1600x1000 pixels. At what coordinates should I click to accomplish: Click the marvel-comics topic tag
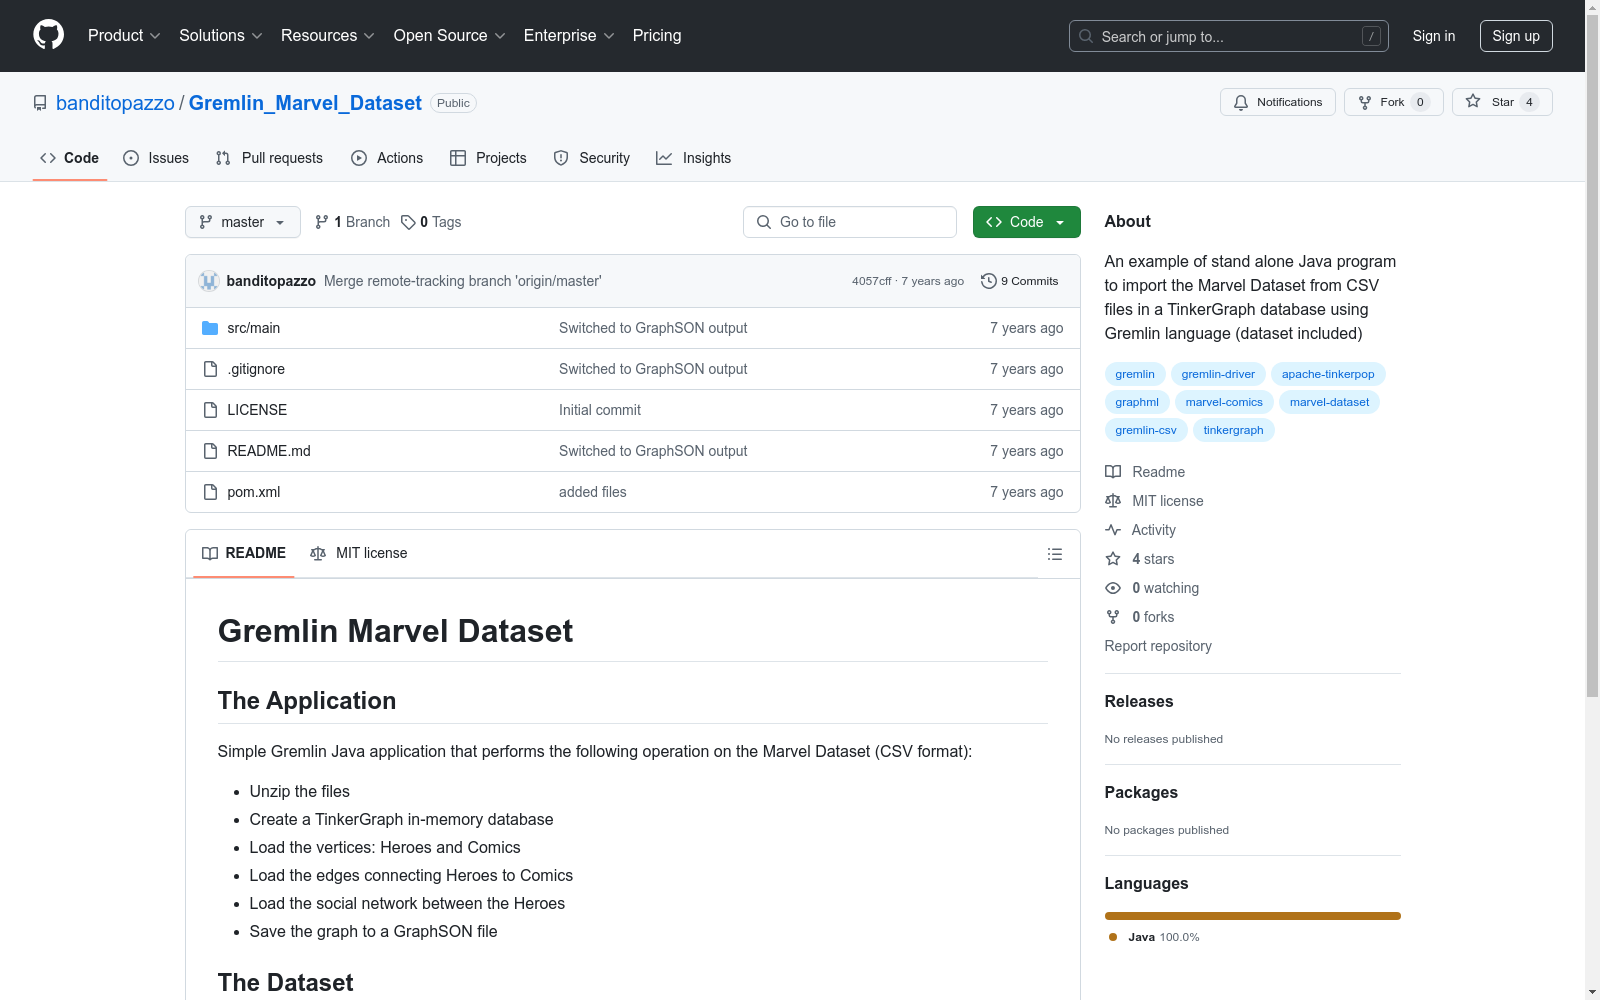click(1224, 402)
